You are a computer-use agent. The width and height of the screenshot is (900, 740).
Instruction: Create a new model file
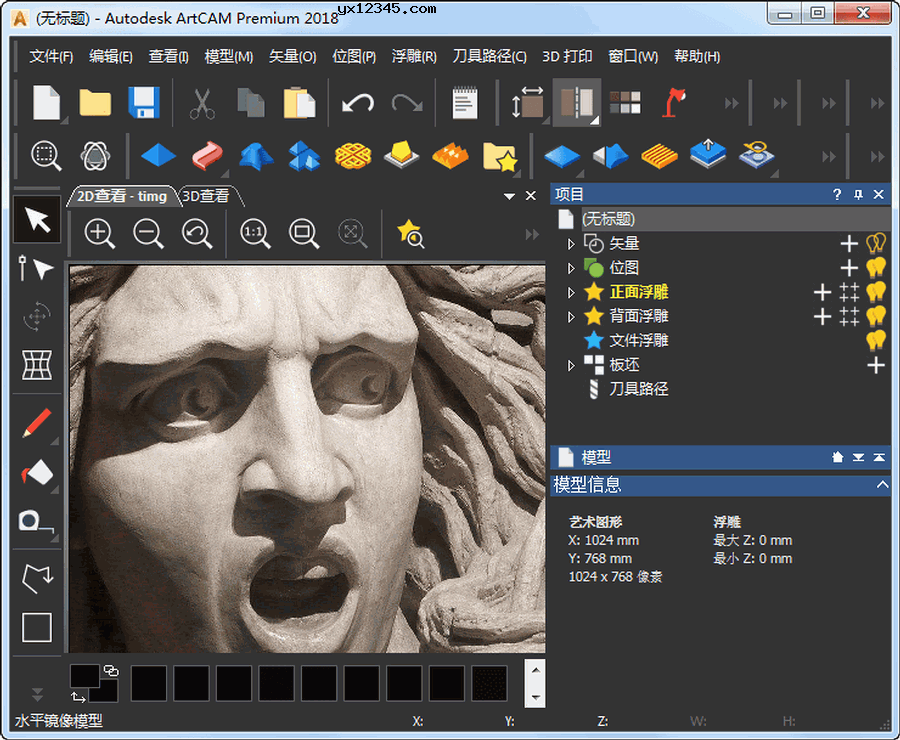(x=46, y=103)
